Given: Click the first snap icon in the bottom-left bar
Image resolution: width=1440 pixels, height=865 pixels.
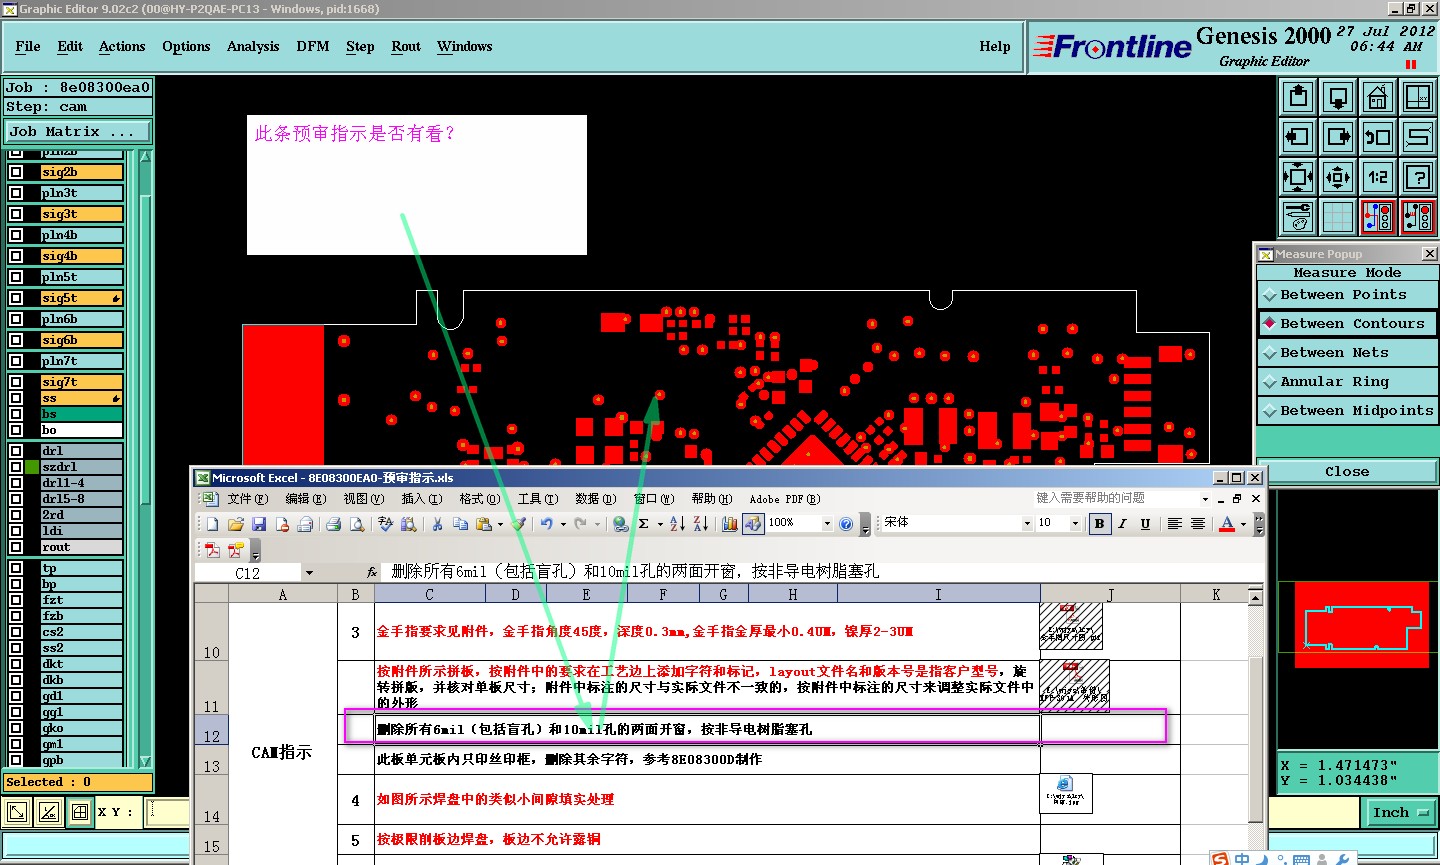Looking at the screenshot, I should tap(17, 812).
